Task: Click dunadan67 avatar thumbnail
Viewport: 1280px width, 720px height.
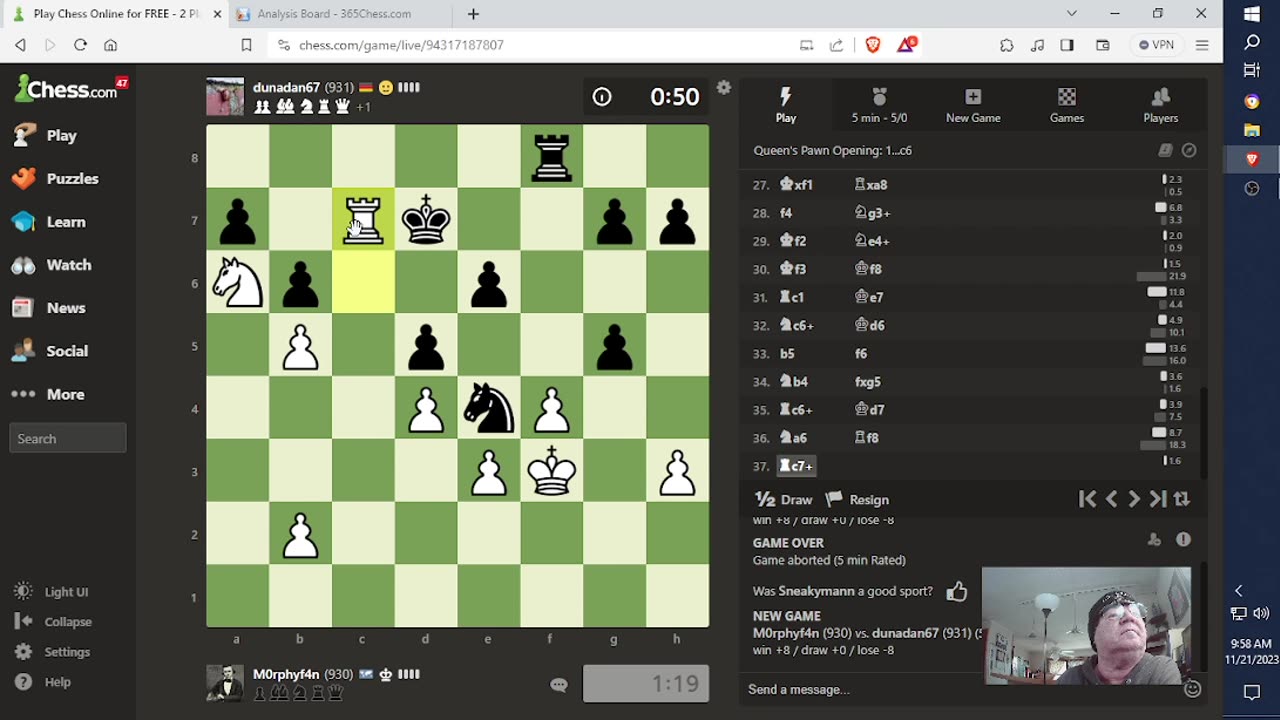Action: 225,97
